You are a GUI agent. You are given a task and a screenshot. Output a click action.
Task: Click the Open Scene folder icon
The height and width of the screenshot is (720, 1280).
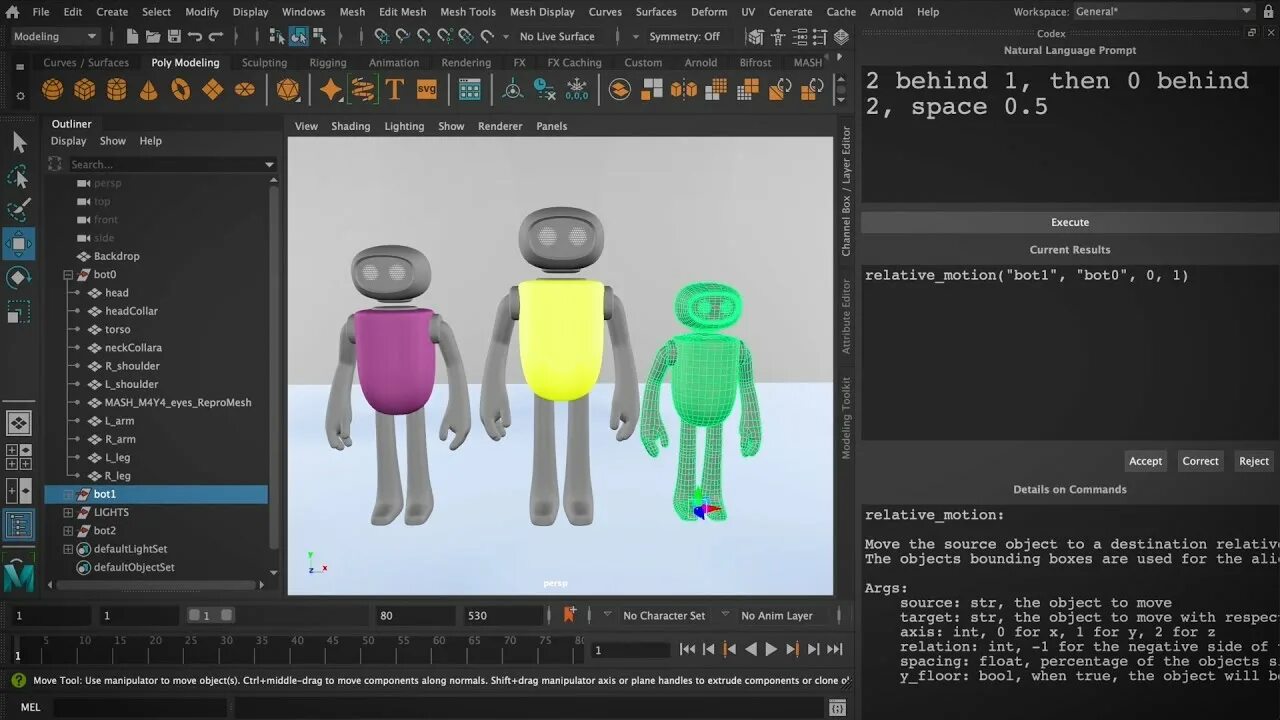click(x=153, y=36)
